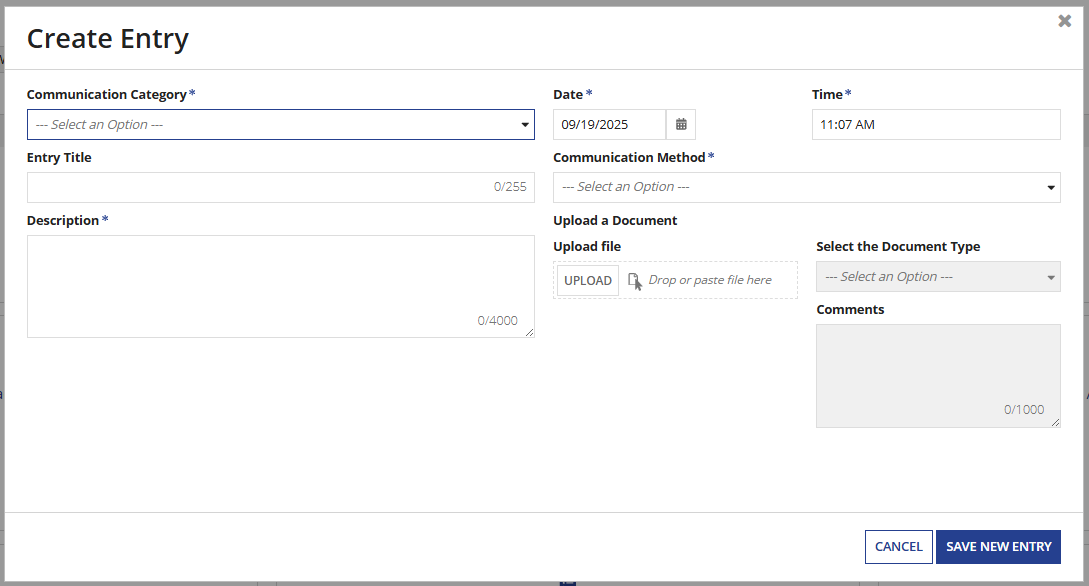Viewport: 1089px width, 586px height.
Task: Click the 'Entry Title' label
Action: click(59, 158)
